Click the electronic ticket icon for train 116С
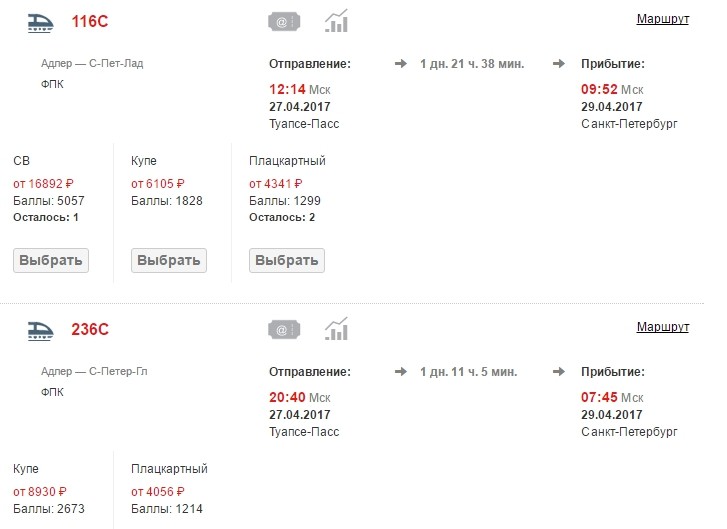Screen dimensions: 727x529 point(284,21)
